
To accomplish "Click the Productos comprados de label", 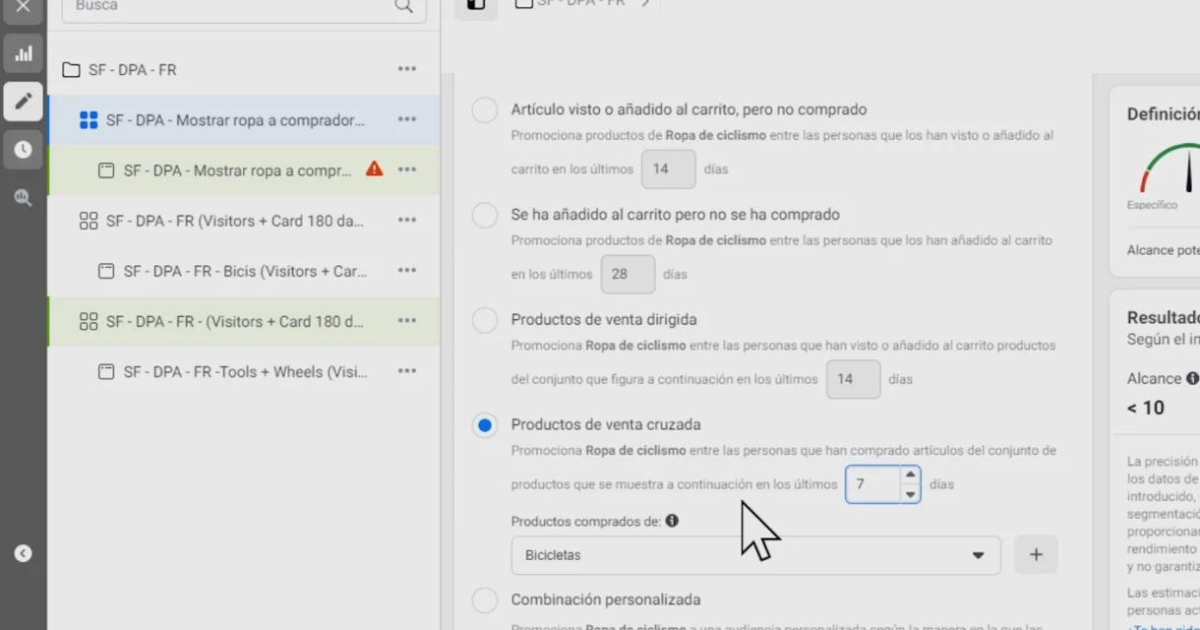I will (585, 521).
